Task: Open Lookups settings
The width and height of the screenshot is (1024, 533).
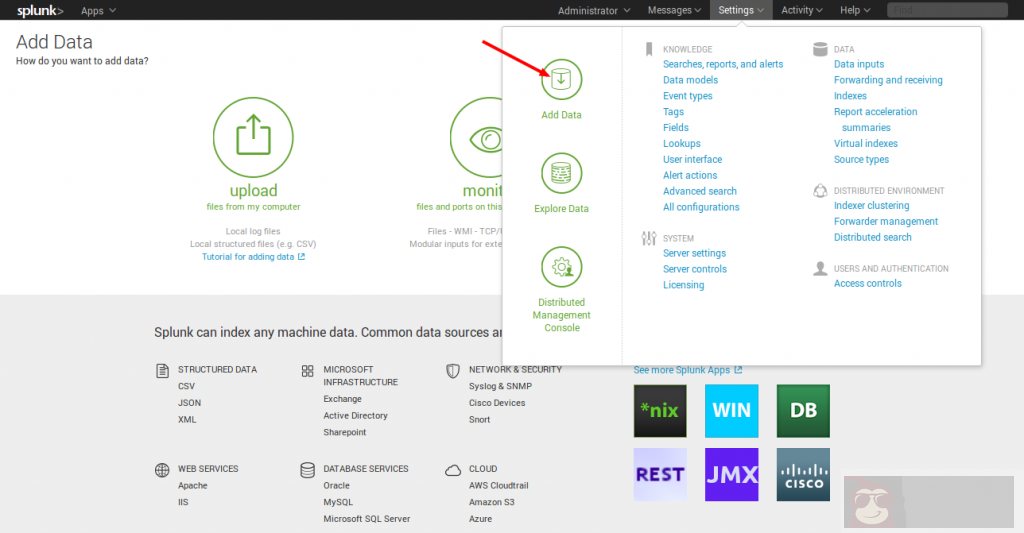Action: coord(682,144)
